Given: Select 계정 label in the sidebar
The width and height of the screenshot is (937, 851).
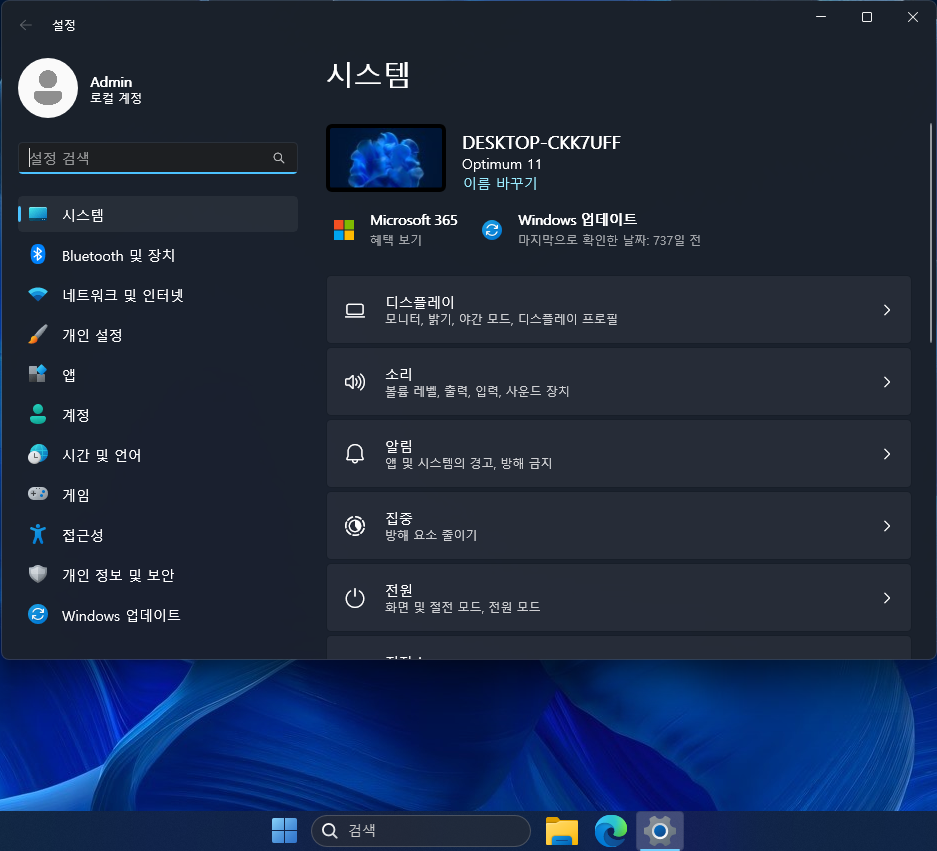Looking at the screenshot, I should pos(76,415).
